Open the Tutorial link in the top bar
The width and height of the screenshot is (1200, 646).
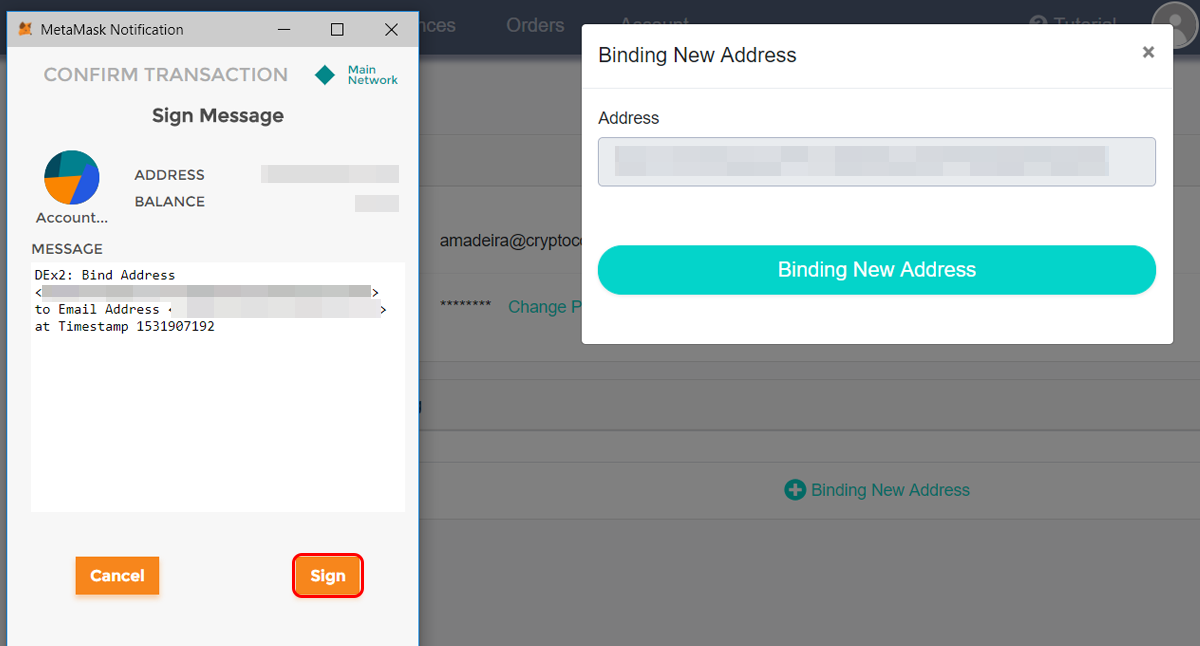[1073, 24]
